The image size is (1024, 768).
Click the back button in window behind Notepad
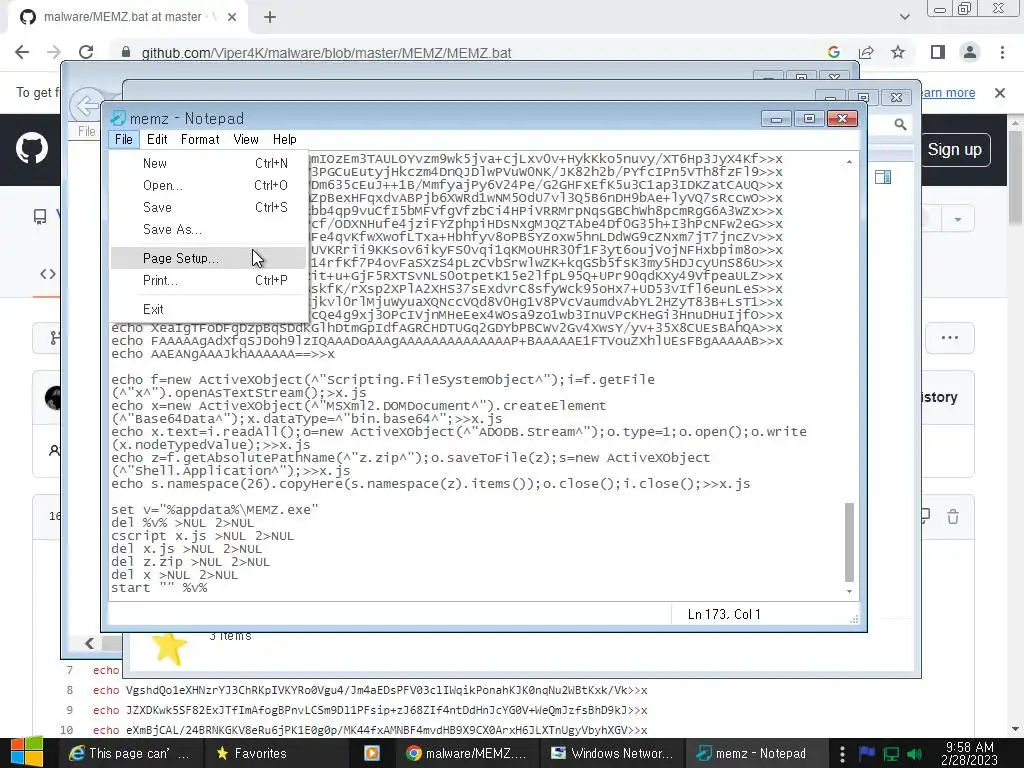tap(86, 104)
